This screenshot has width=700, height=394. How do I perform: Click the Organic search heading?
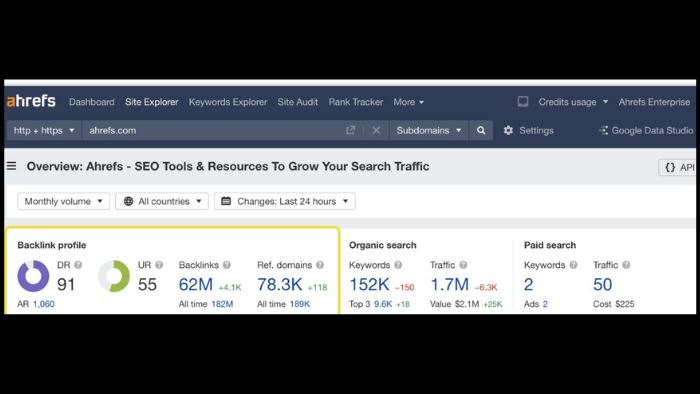[x=383, y=245]
